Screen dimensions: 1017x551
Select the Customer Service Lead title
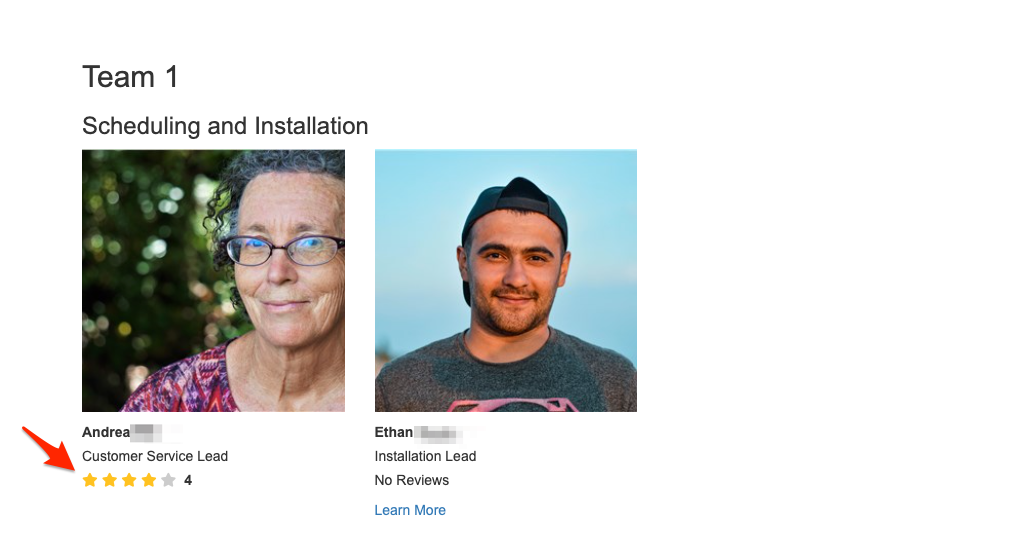click(155, 456)
